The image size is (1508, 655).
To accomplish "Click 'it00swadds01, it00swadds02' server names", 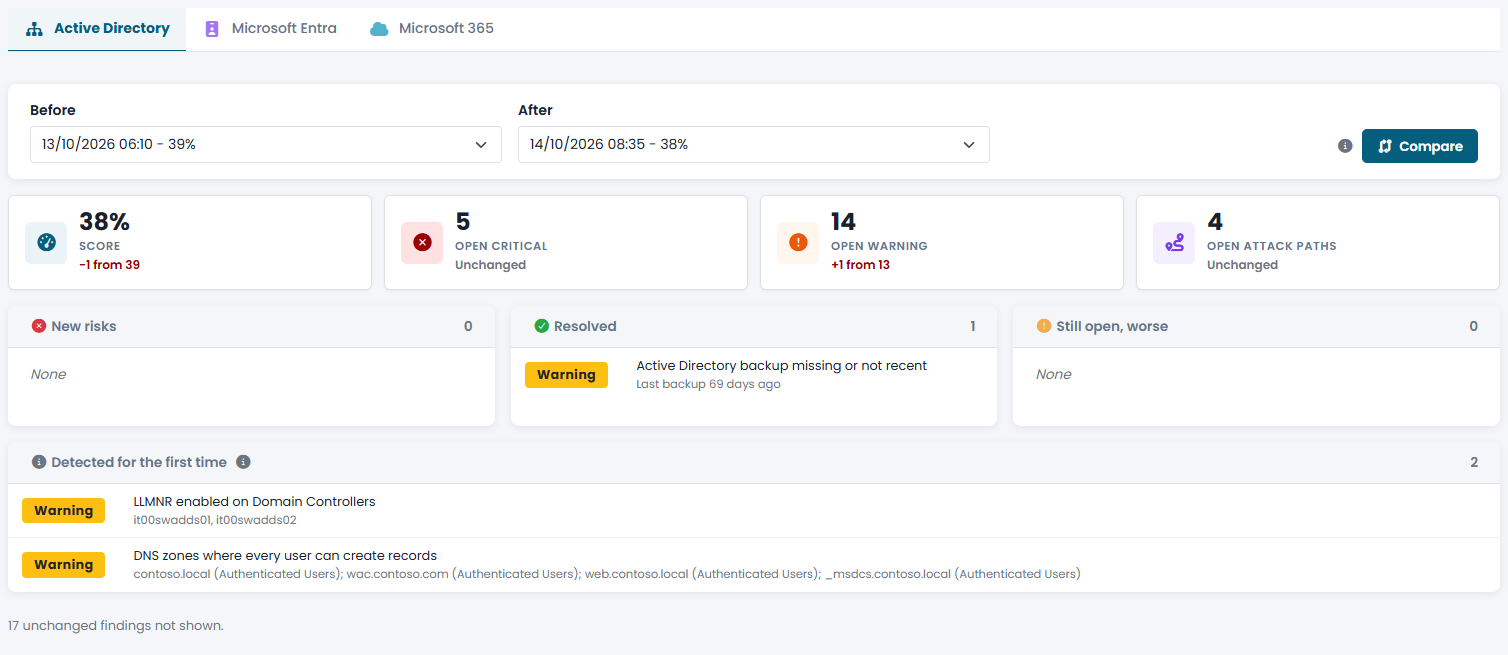I will 215,520.
